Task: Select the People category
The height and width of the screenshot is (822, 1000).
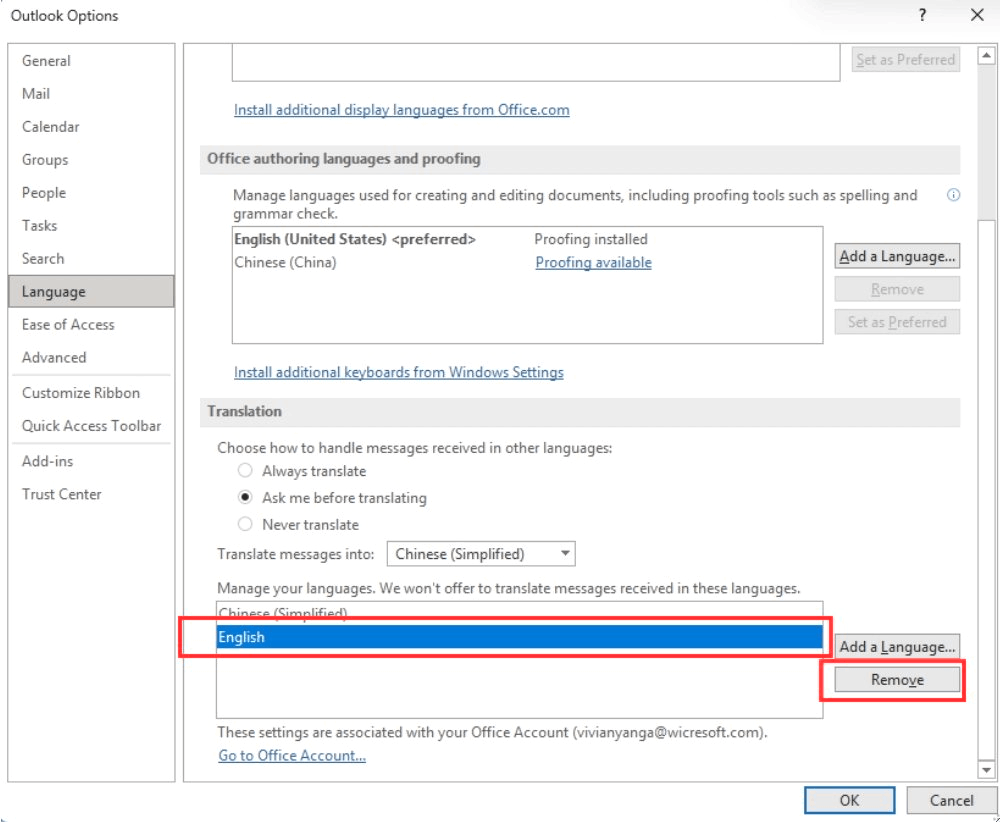Action: tap(91, 193)
